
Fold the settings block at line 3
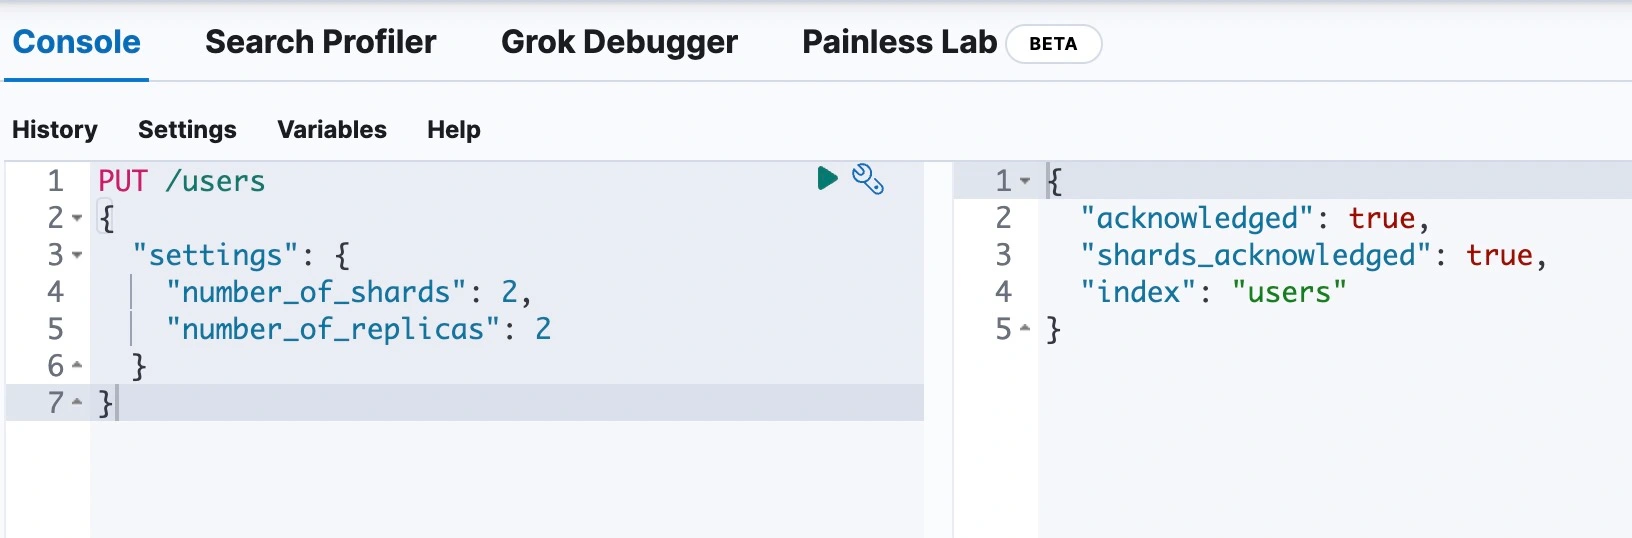click(77, 255)
